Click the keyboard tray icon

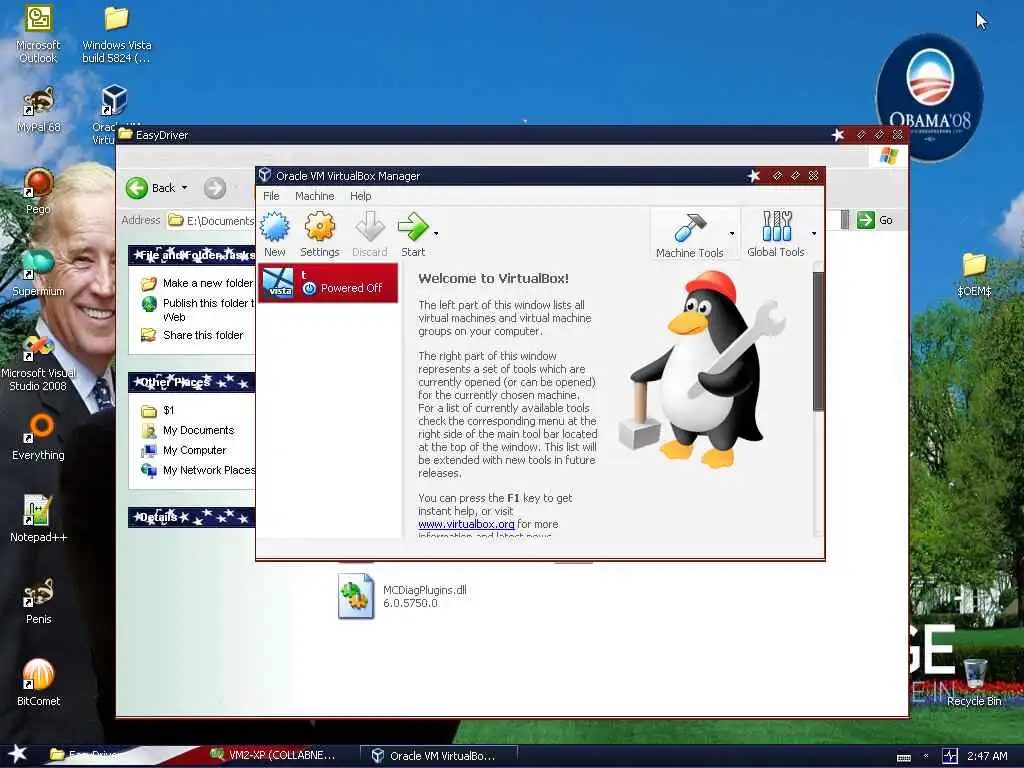click(904, 757)
